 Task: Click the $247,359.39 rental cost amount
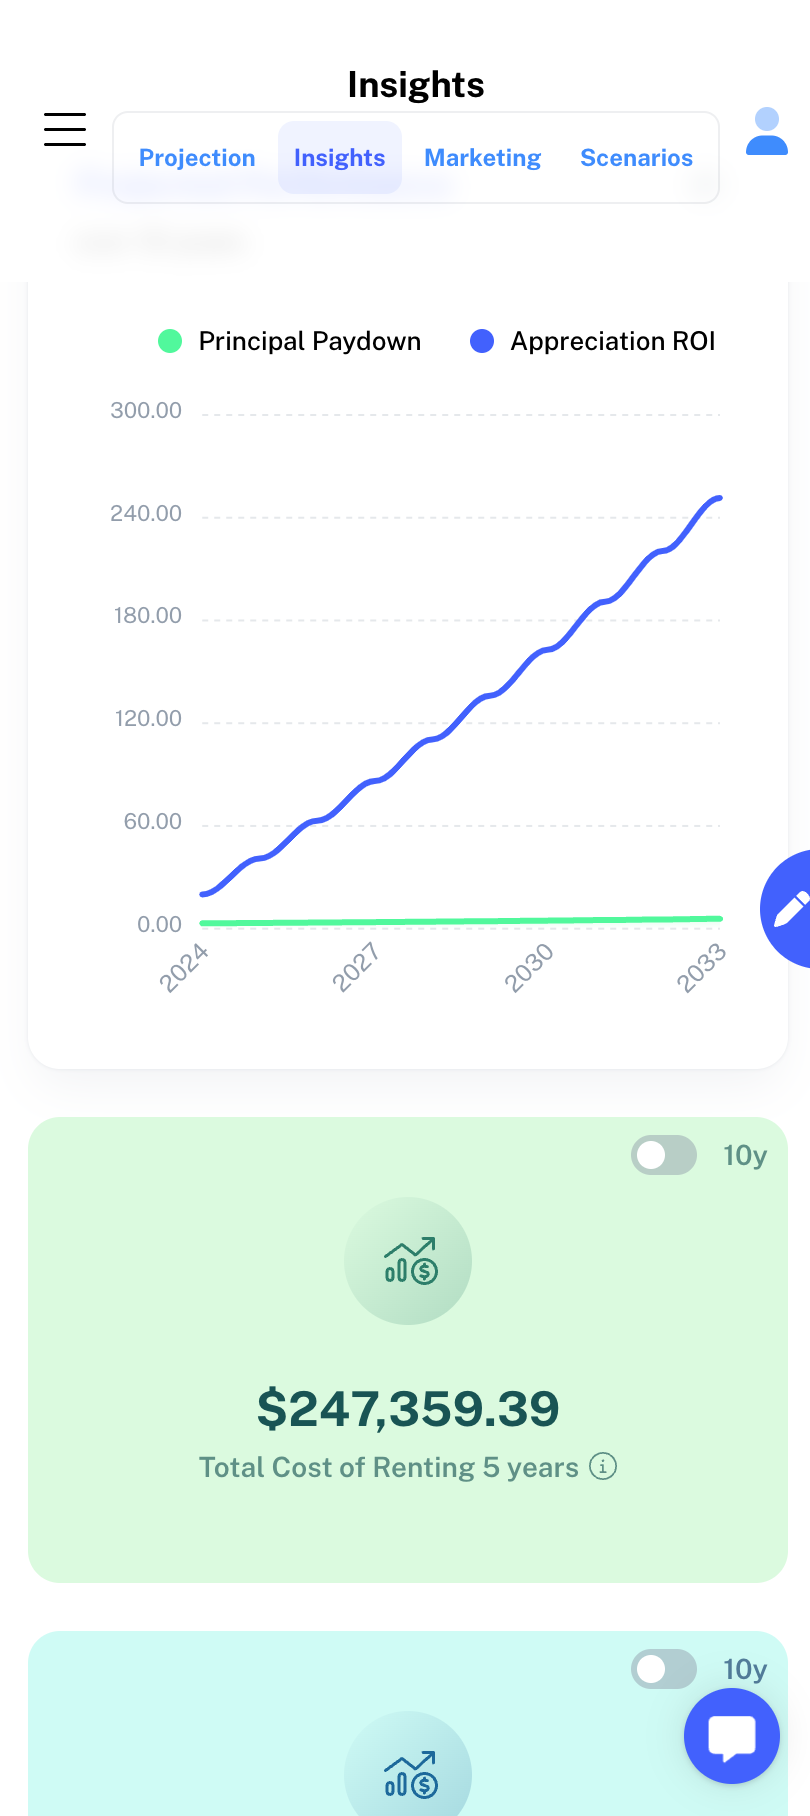coord(408,1408)
